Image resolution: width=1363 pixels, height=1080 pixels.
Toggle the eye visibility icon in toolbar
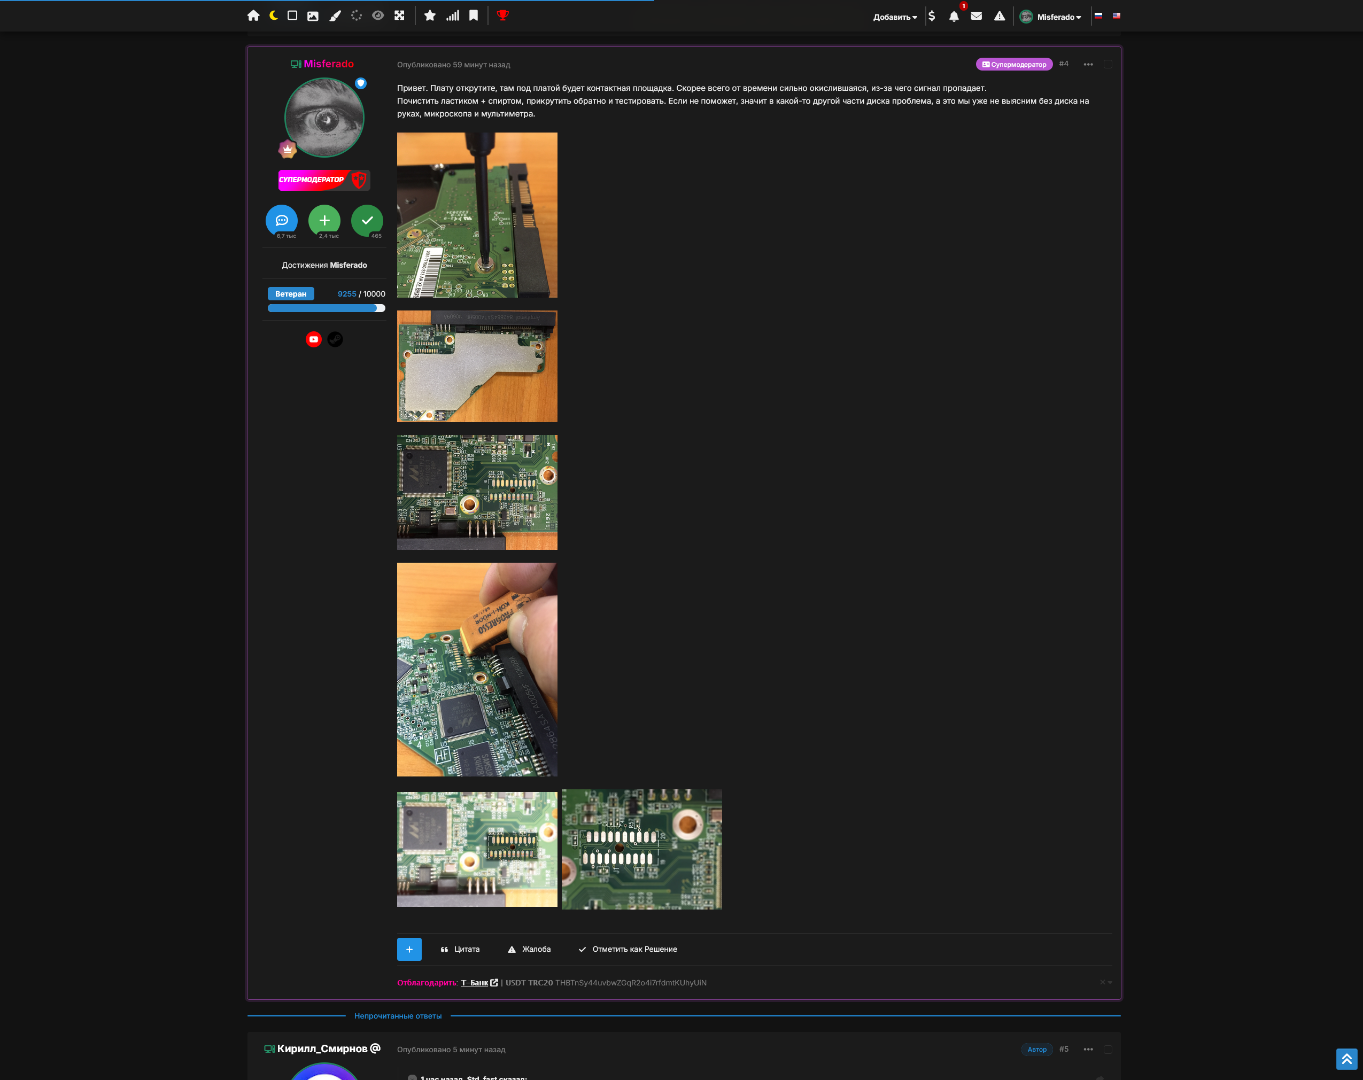tap(378, 16)
